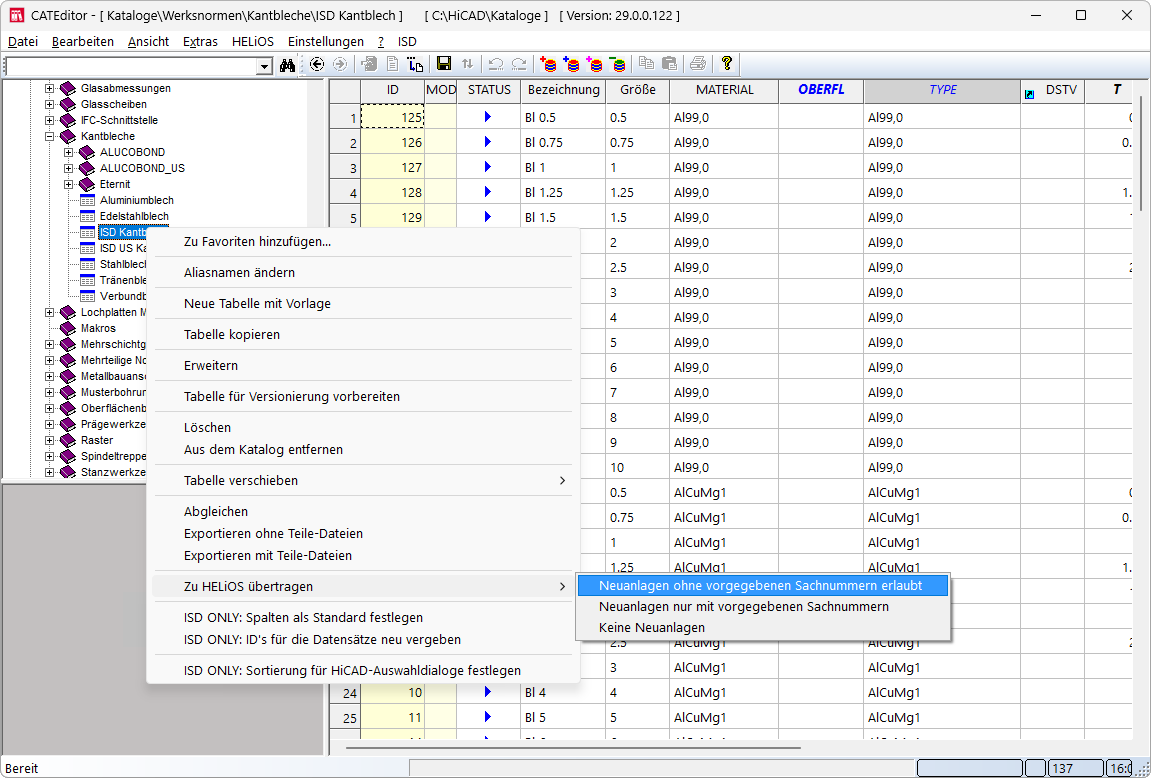Click the Save floppy disk icon
The image size is (1151, 778).
[x=444, y=64]
